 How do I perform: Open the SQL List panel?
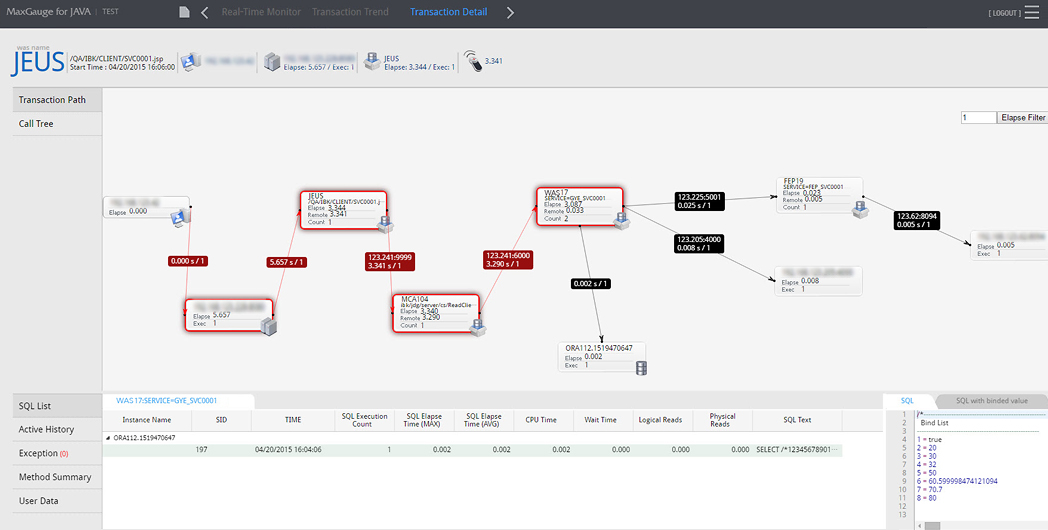tap(57, 406)
